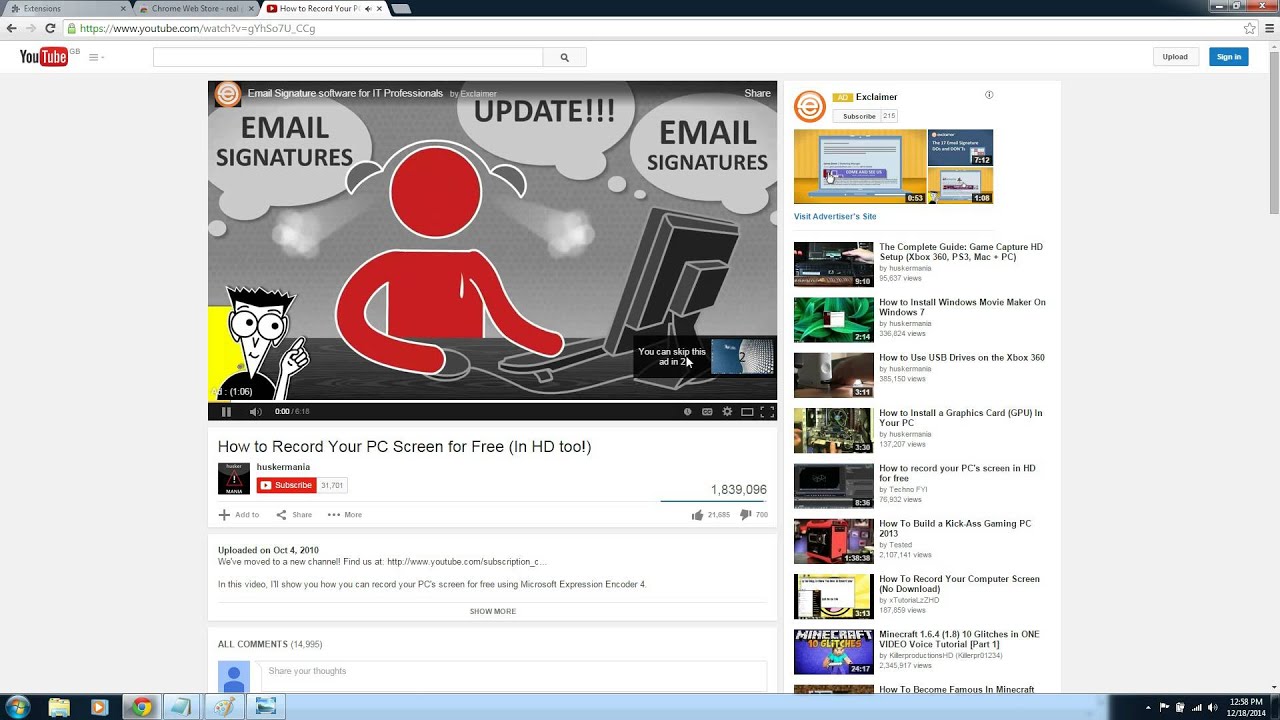Show hidden system tray icons

1148,707
